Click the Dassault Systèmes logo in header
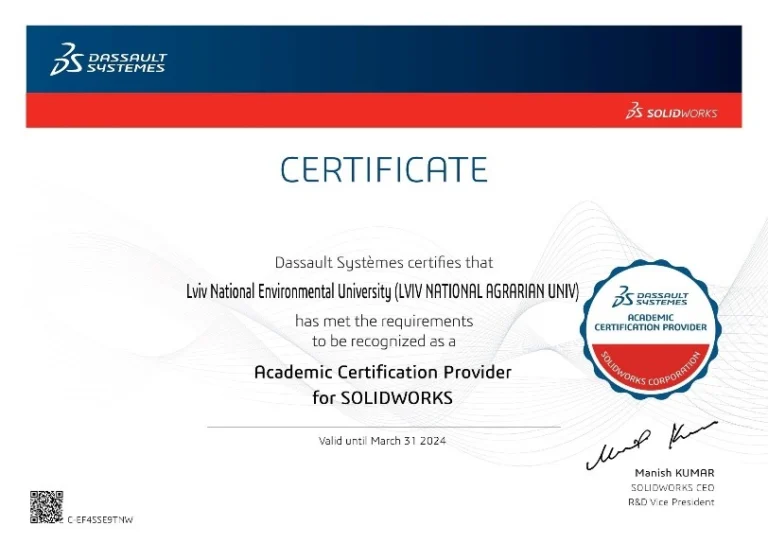Screen dimensions: 768x543 pos(108,59)
